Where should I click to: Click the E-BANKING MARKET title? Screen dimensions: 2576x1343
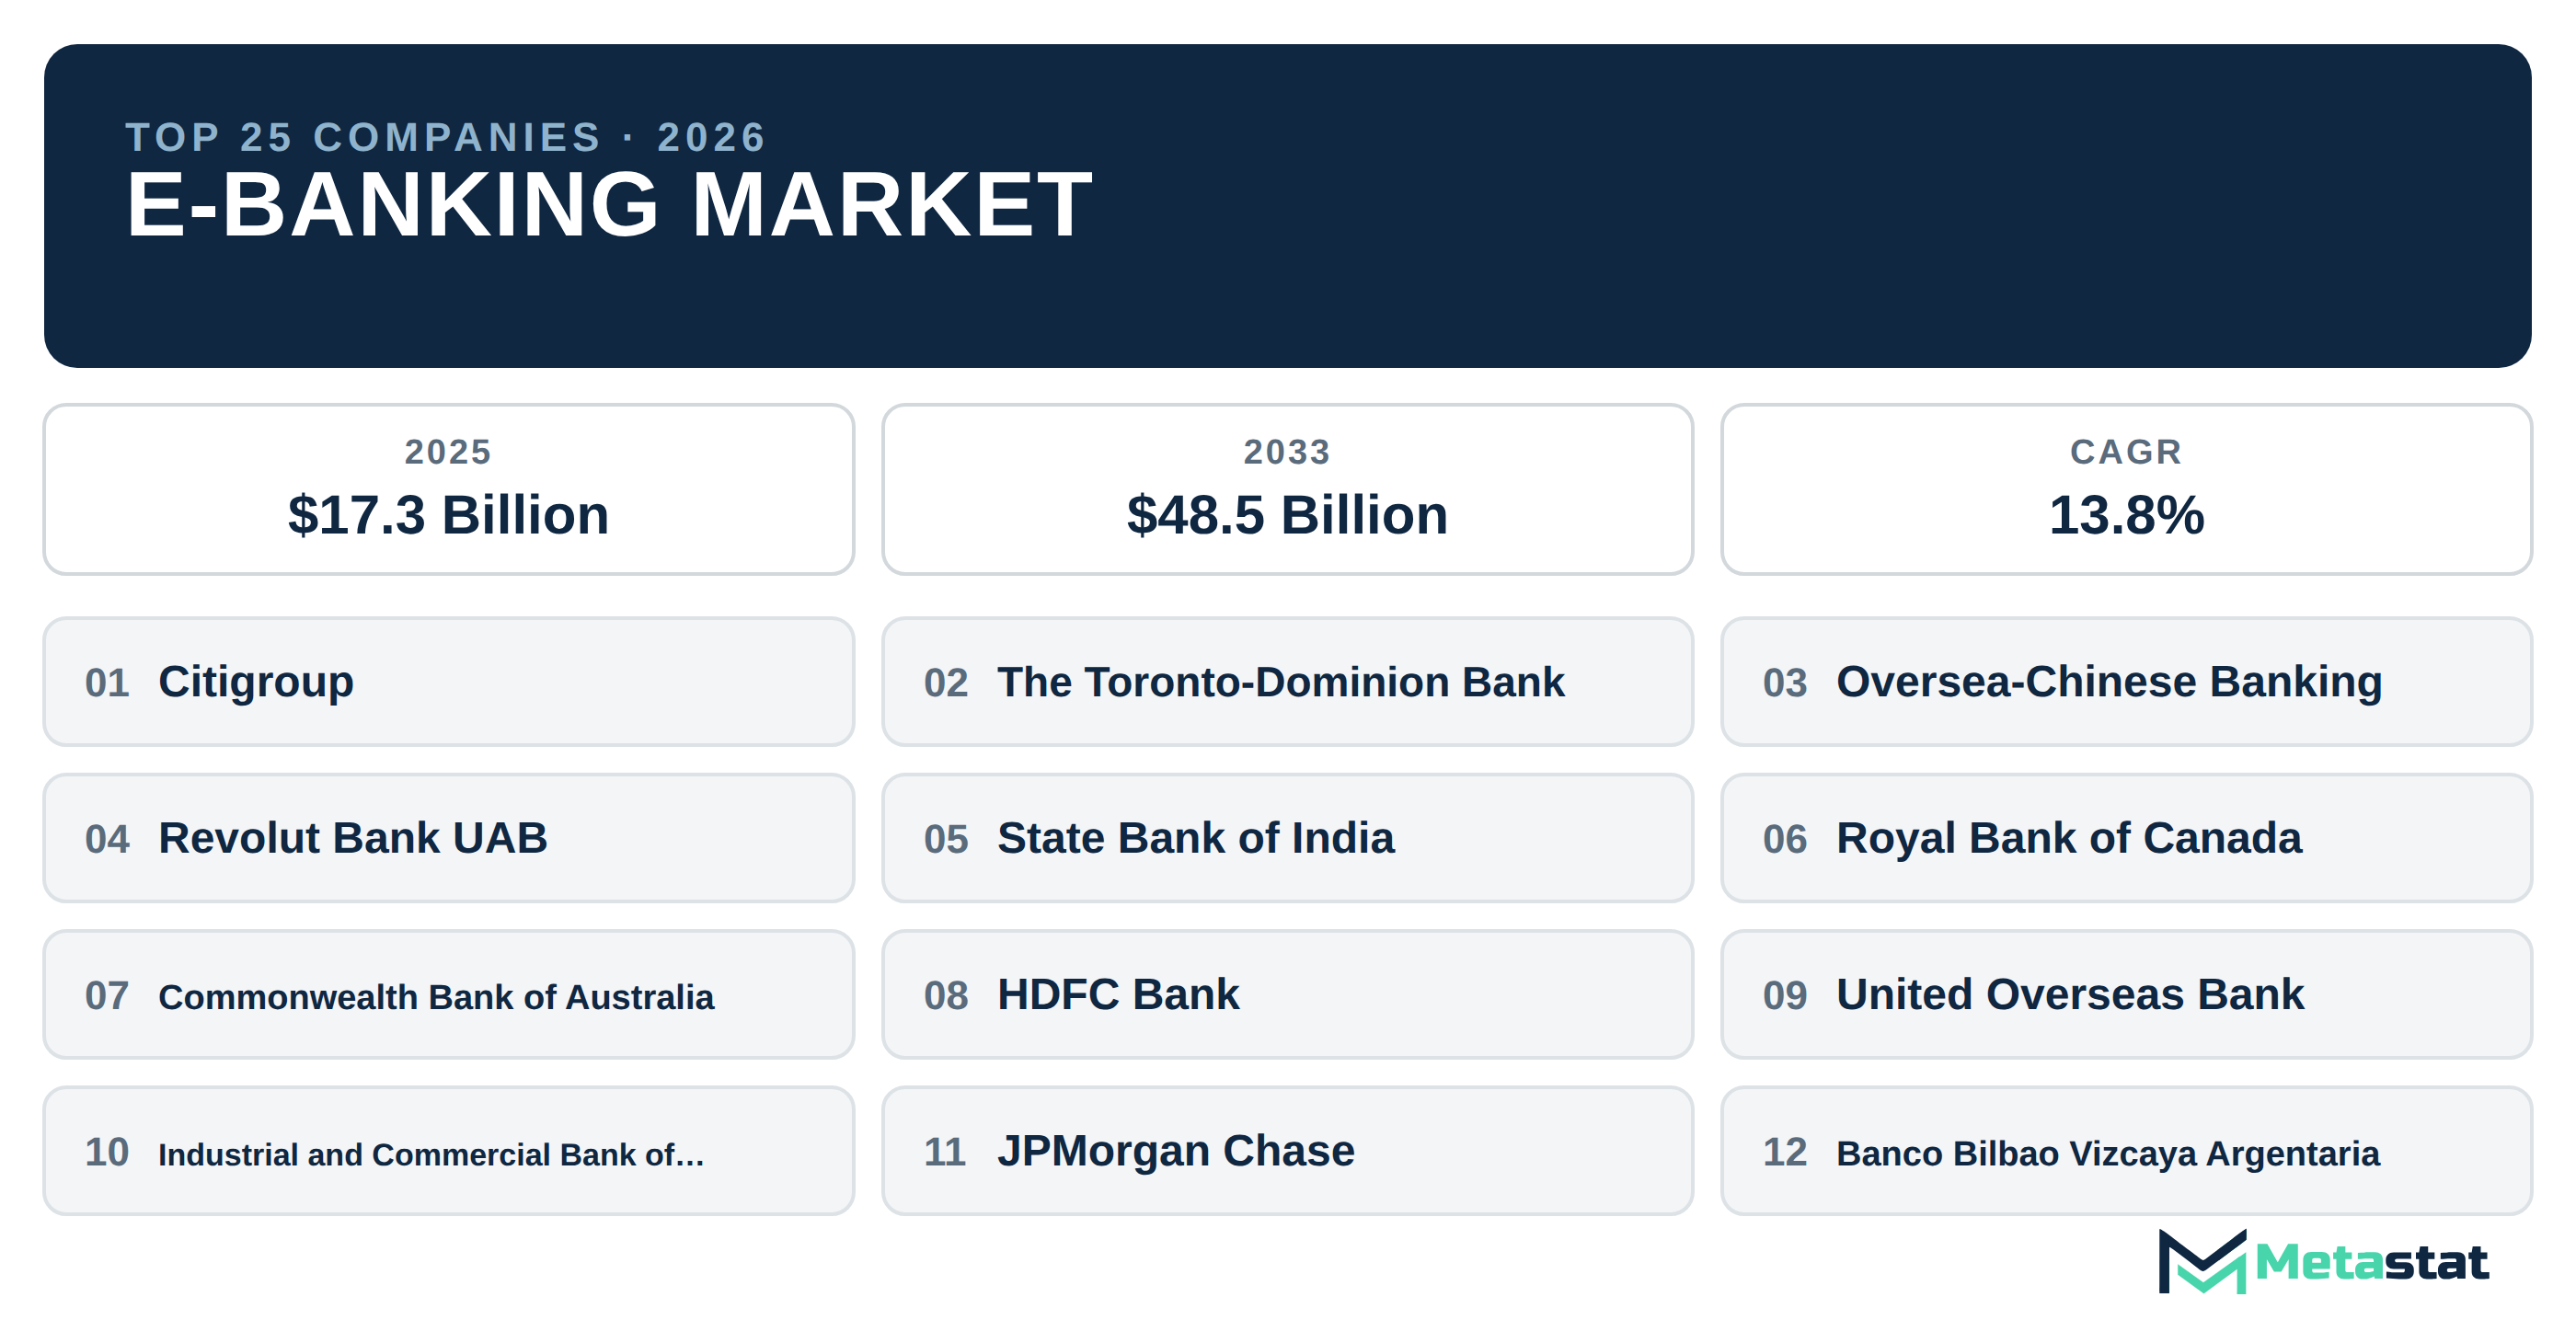pyautogui.click(x=608, y=205)
